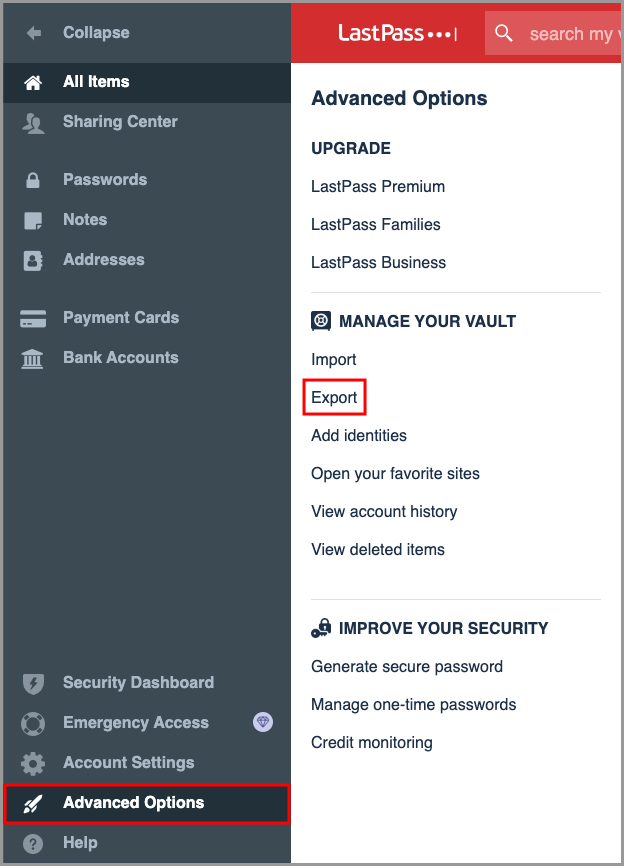Click the Emergency Access lifebuoy icon
Screen dimensions: 624x866
coord(33,723)
